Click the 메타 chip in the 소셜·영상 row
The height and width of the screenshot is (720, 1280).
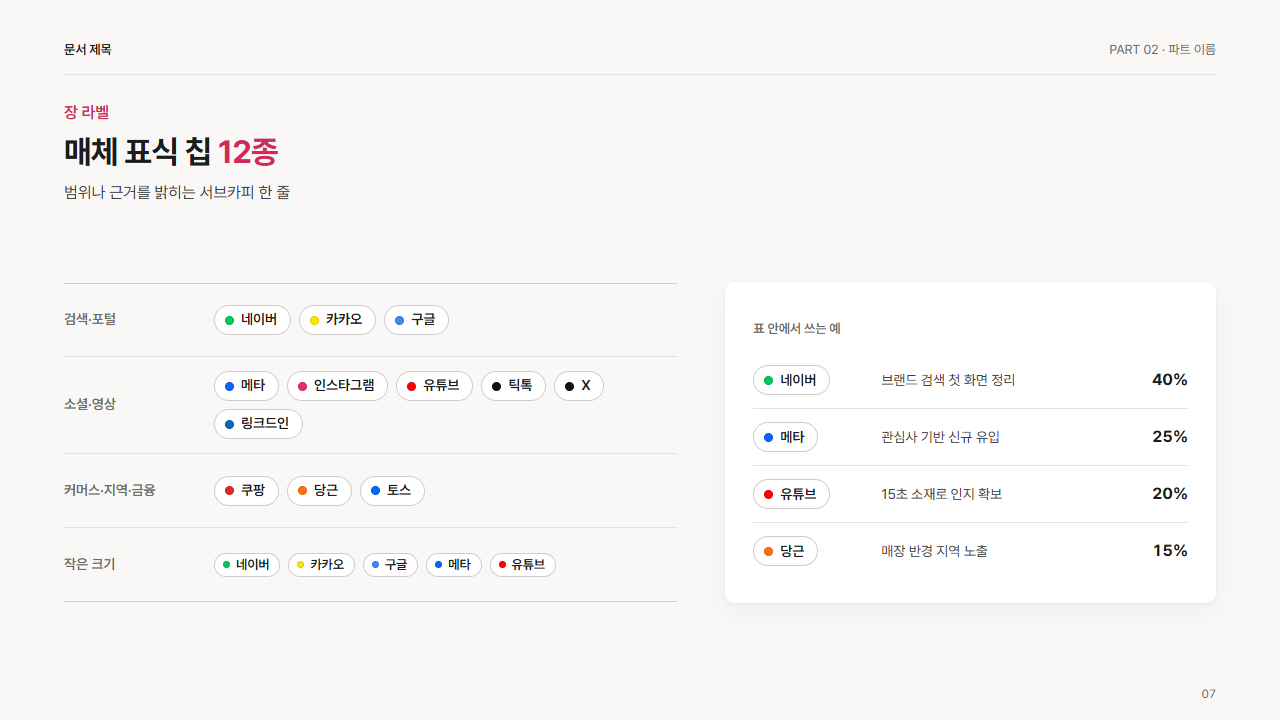click(246, 386)
